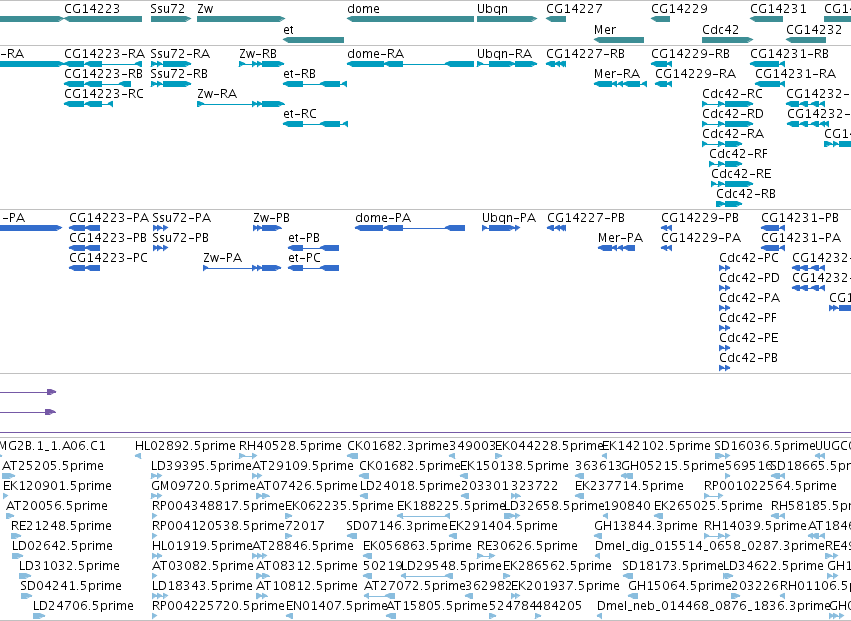Select the Zw gene arrow
851x621 pixels.
tap(241, 19)
